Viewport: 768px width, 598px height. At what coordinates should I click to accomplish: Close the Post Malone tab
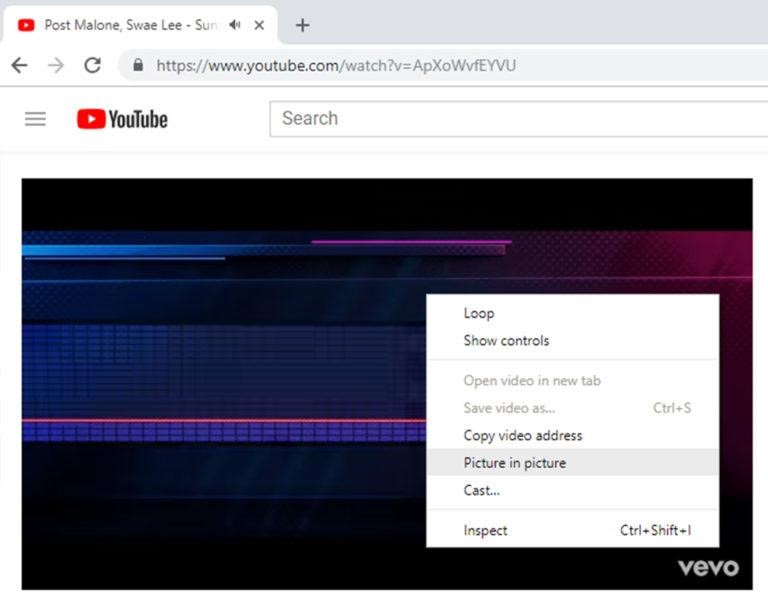coord(259,25)
